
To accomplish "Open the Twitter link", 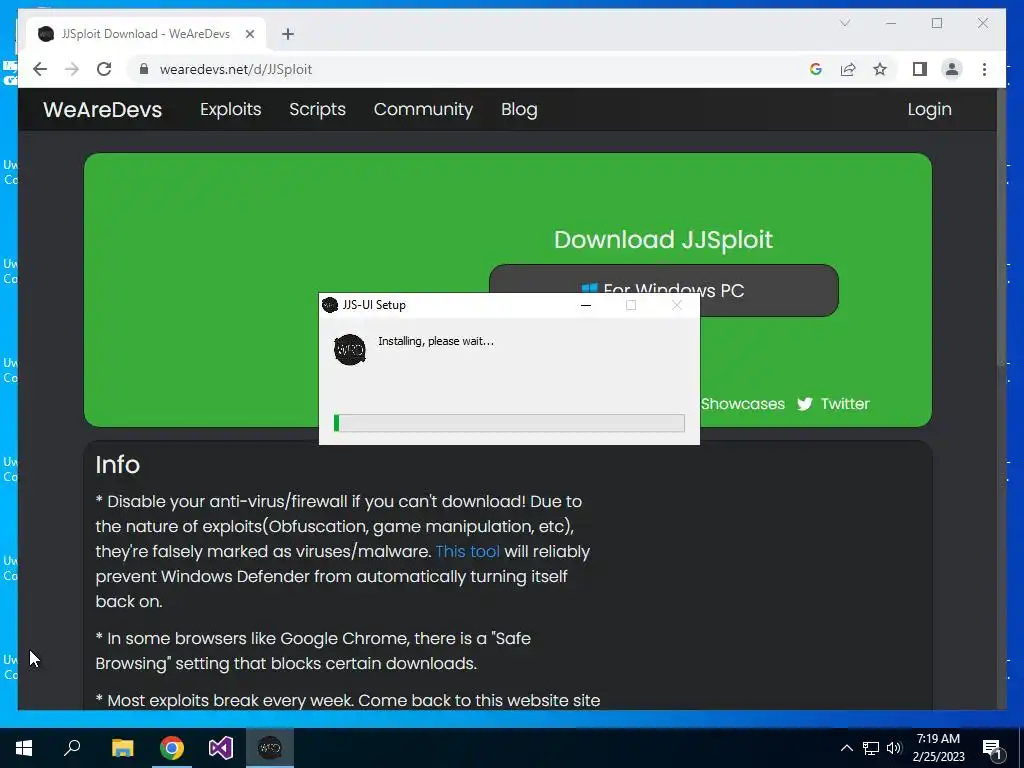I will tap(845, 404).
